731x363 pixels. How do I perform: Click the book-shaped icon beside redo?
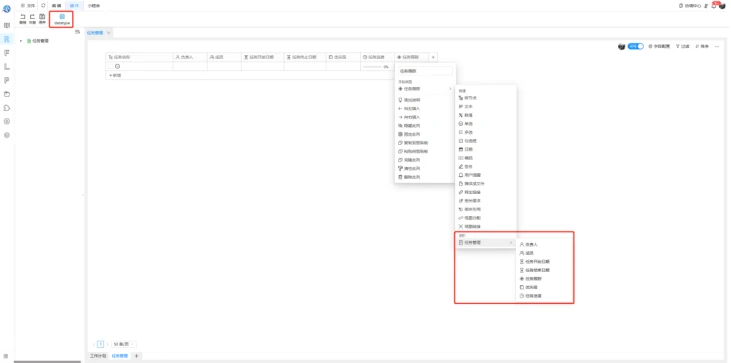tap(42, 17)
